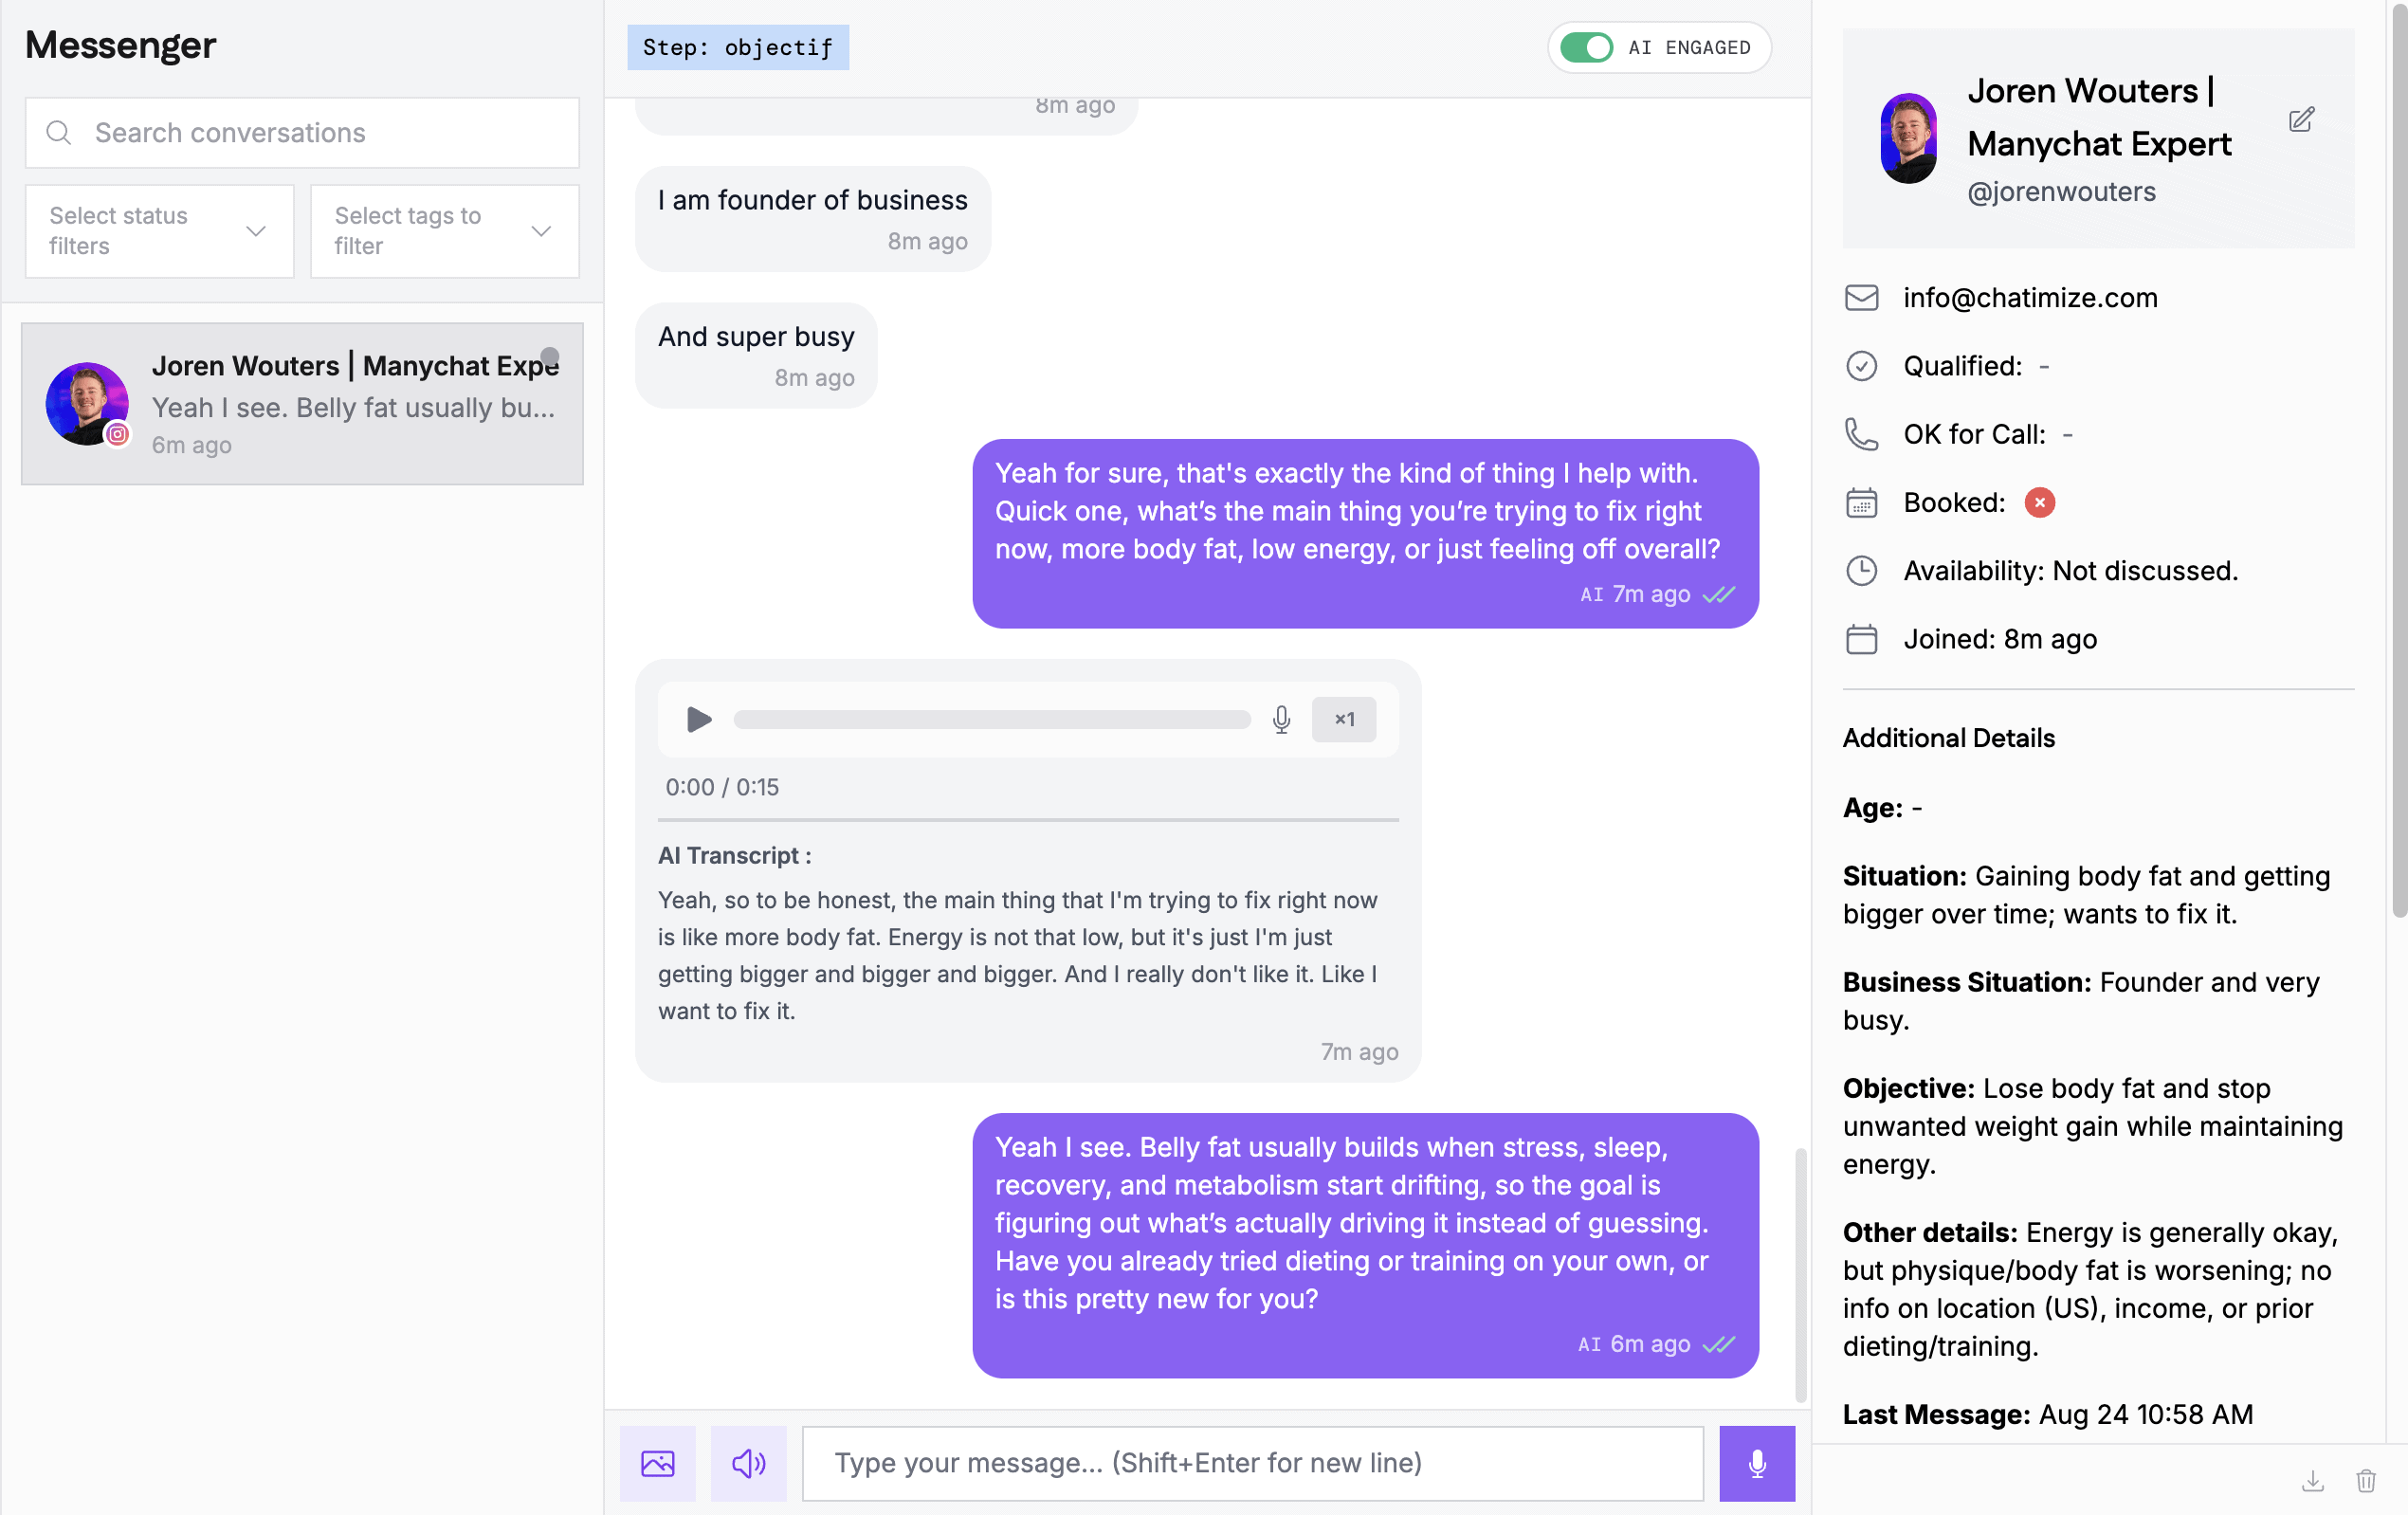Image resolution: width=2408 pixels, height=1515 pixels.
Task: Click the info@chatimize.com email
Action: [2030, 298]
